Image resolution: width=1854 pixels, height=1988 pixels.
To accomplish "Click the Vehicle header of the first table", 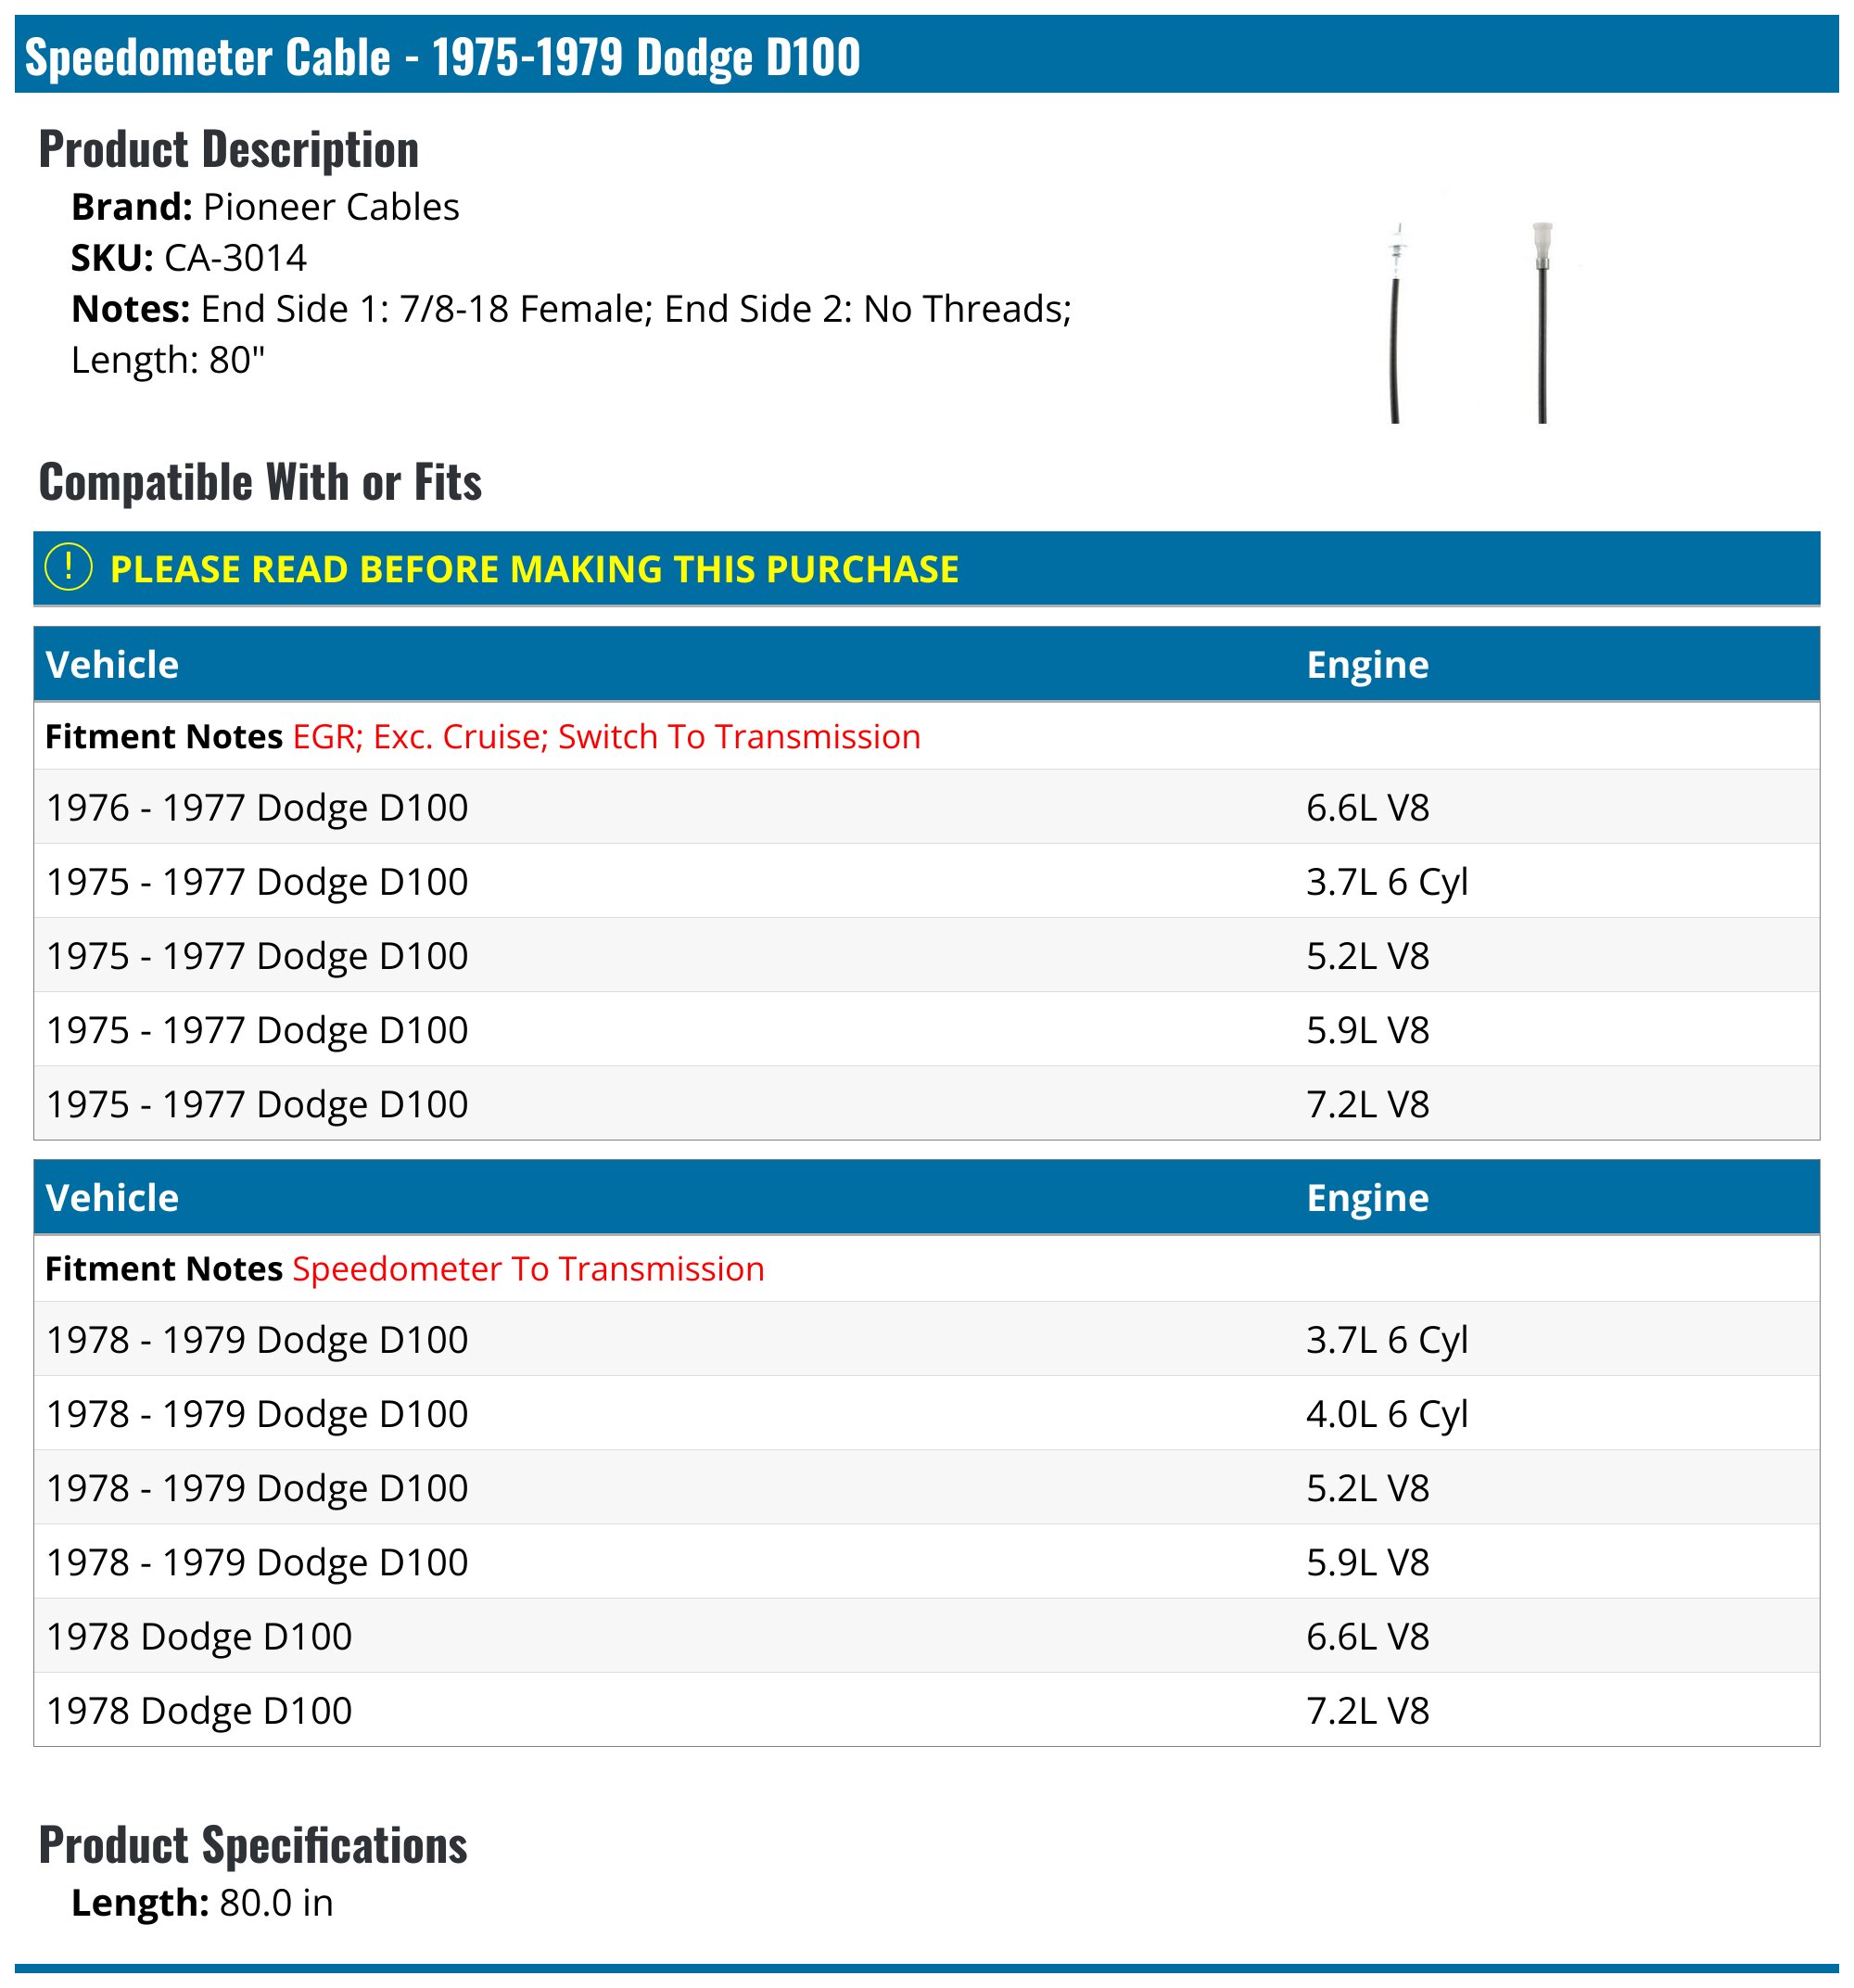I will [112, 664].
